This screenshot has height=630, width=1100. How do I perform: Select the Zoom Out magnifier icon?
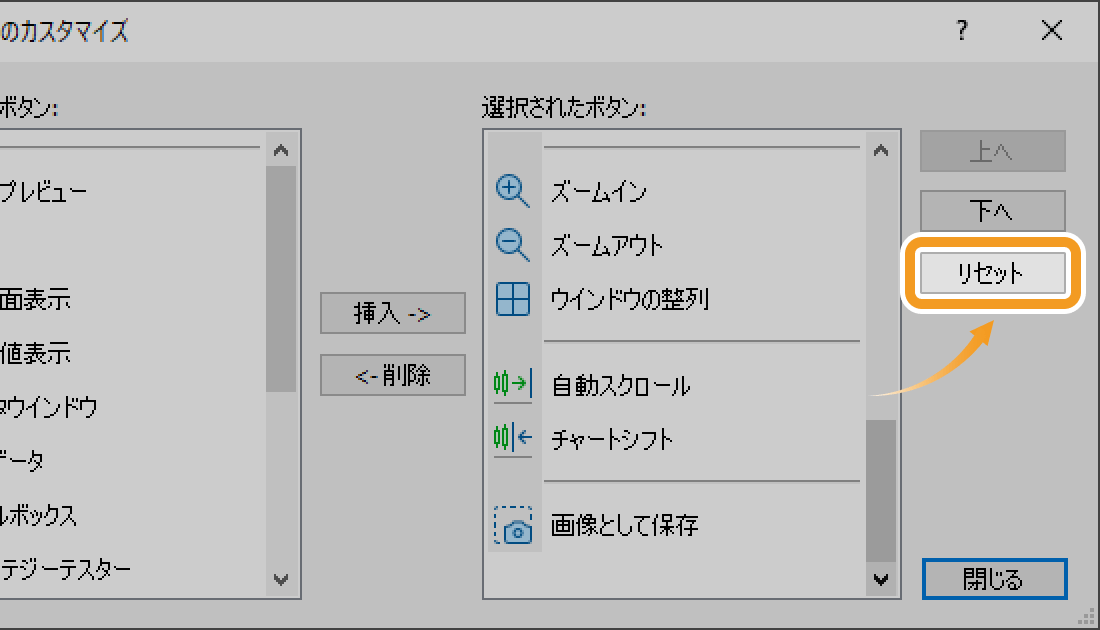512,245
